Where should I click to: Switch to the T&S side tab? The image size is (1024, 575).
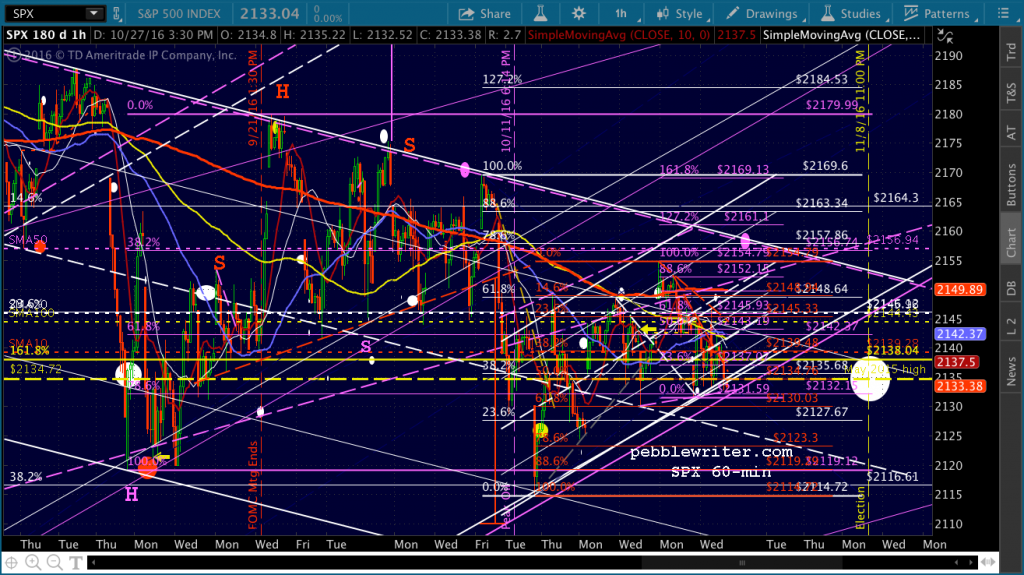click(x=1012, y=93)
